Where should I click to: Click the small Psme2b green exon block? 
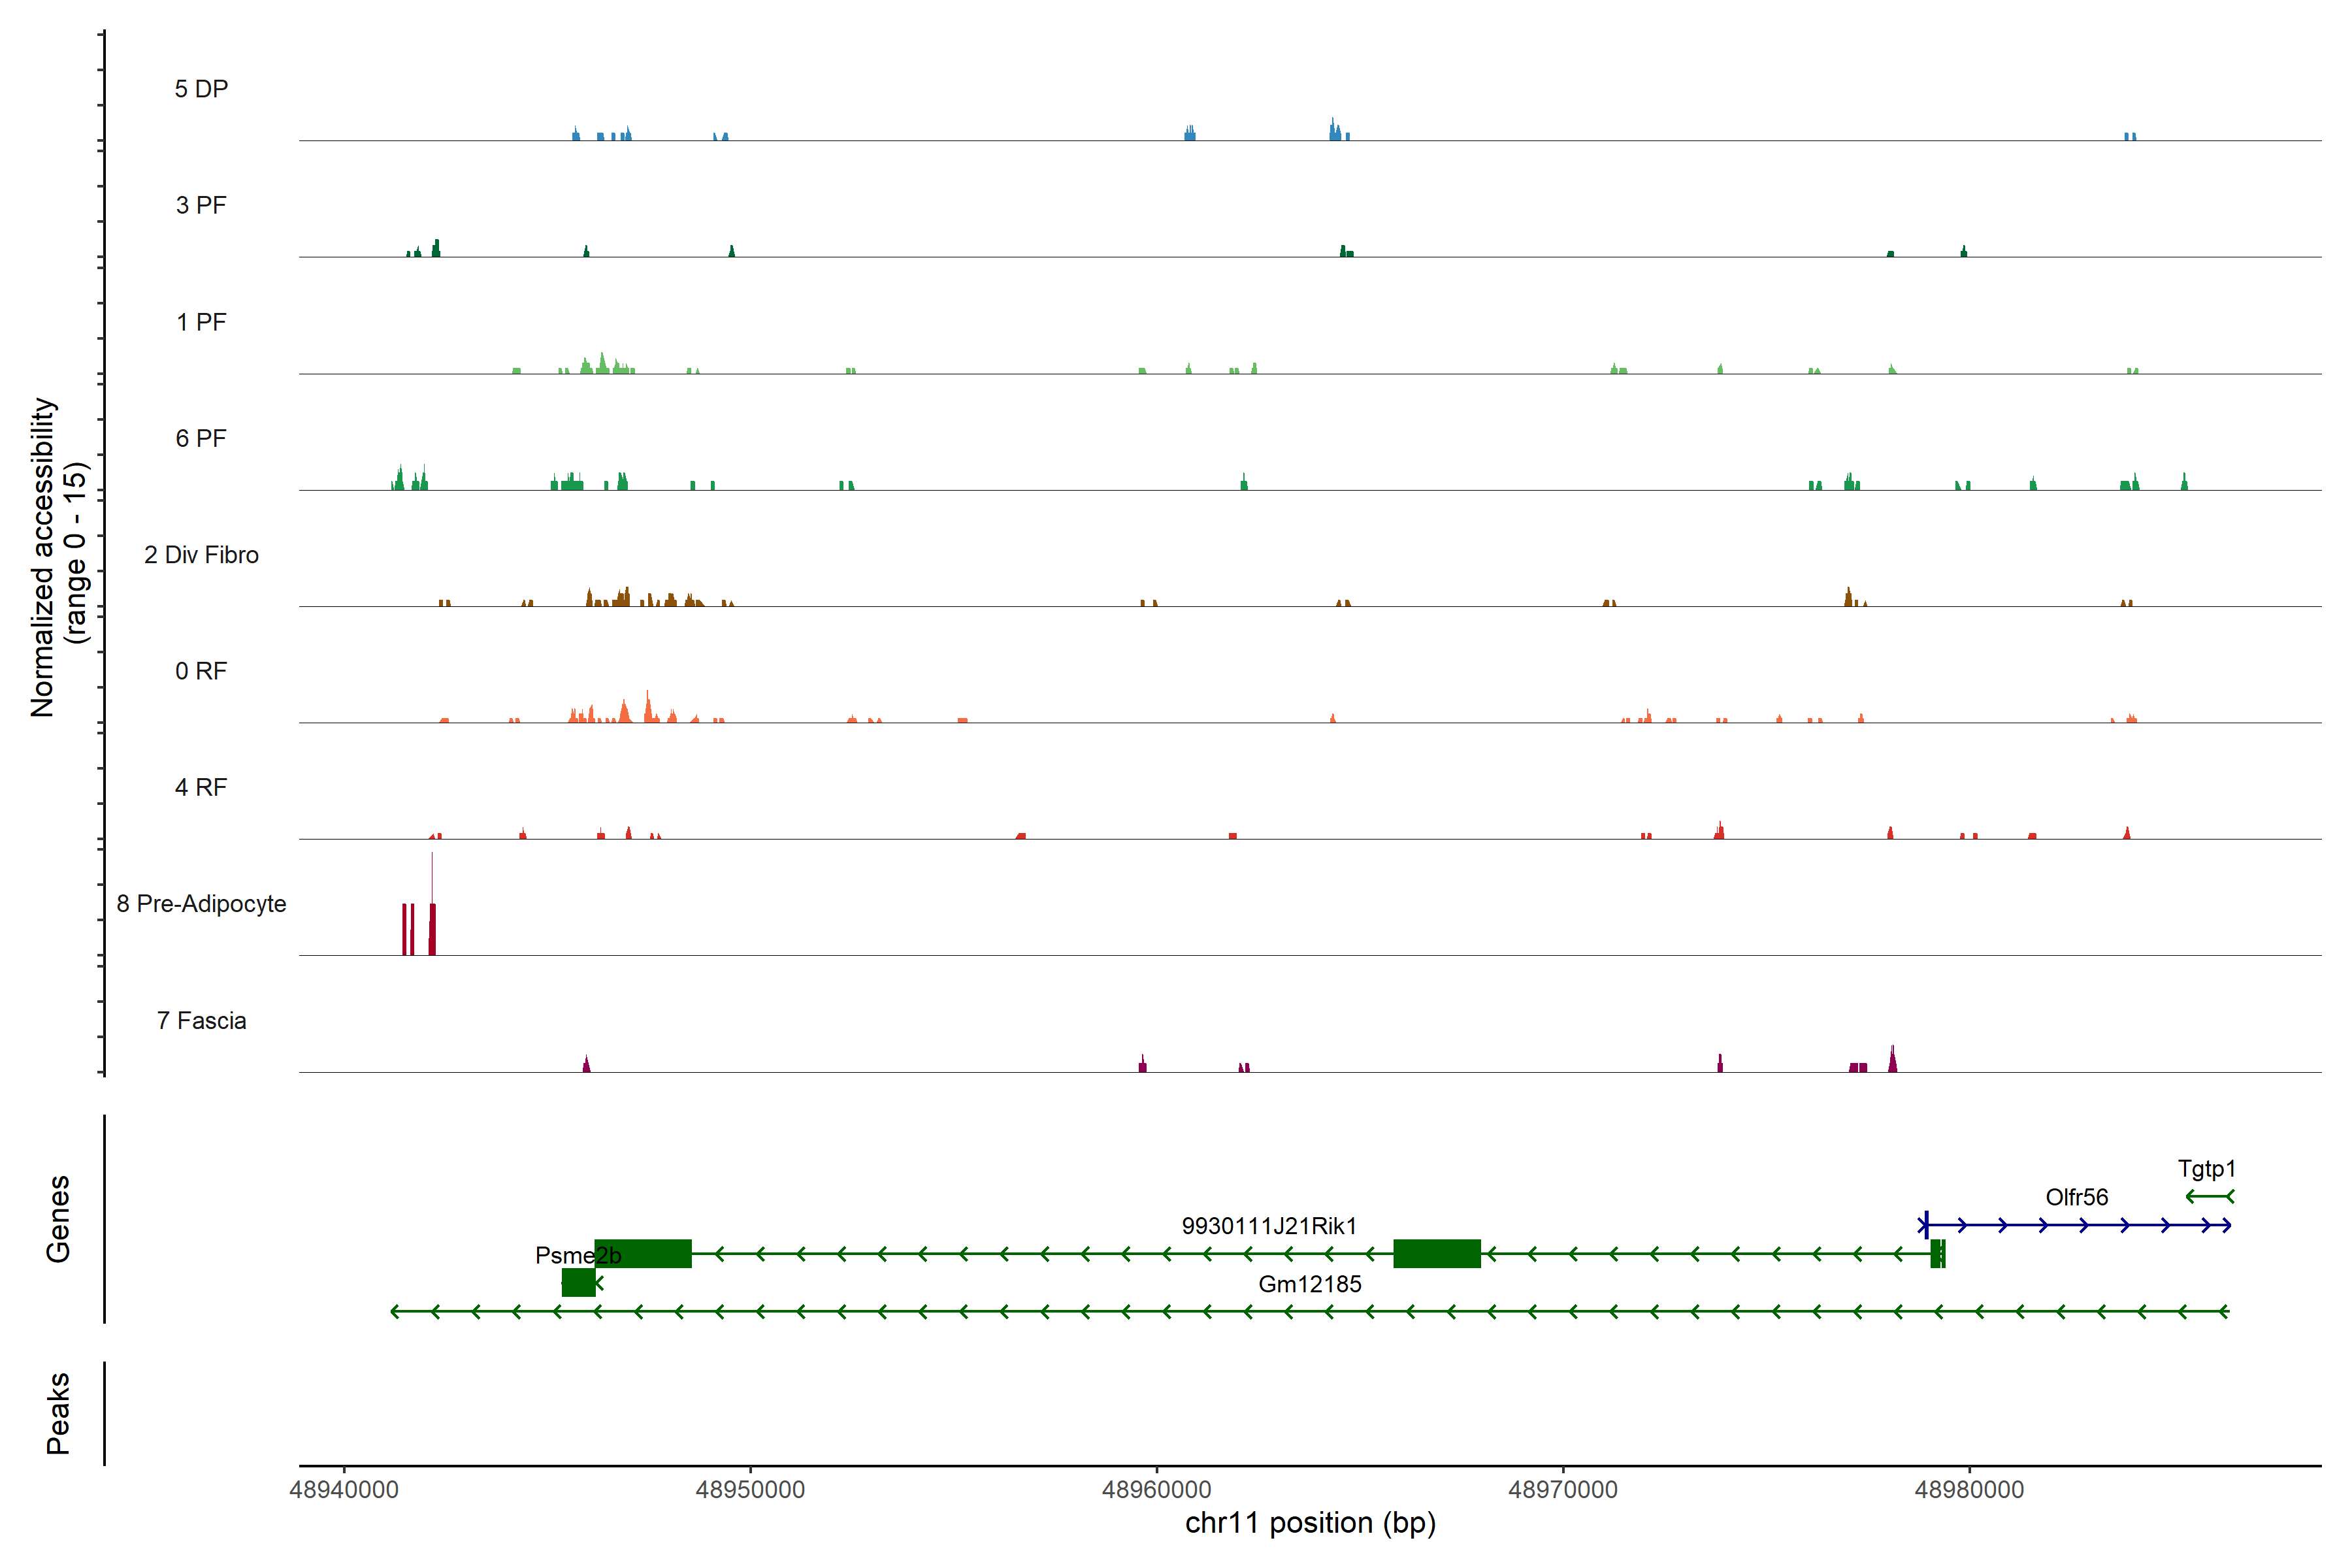point(578,1282)
